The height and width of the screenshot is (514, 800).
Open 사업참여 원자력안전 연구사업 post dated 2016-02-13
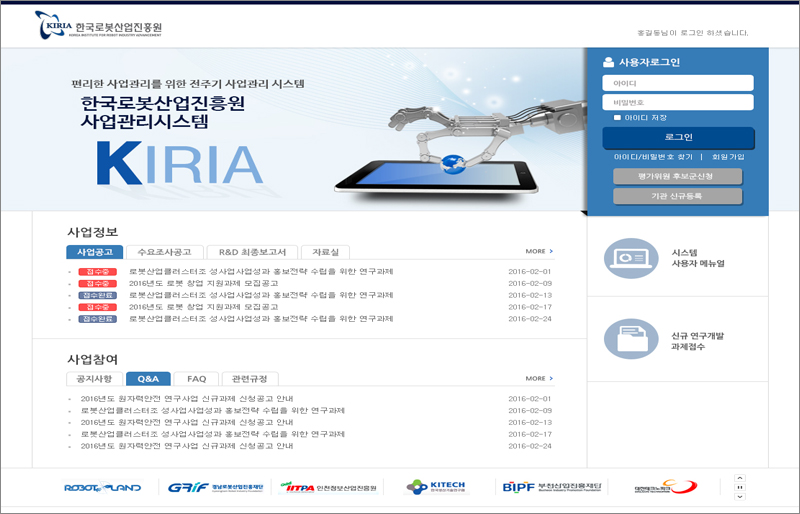pyautogui.click(x=187, y=422)
